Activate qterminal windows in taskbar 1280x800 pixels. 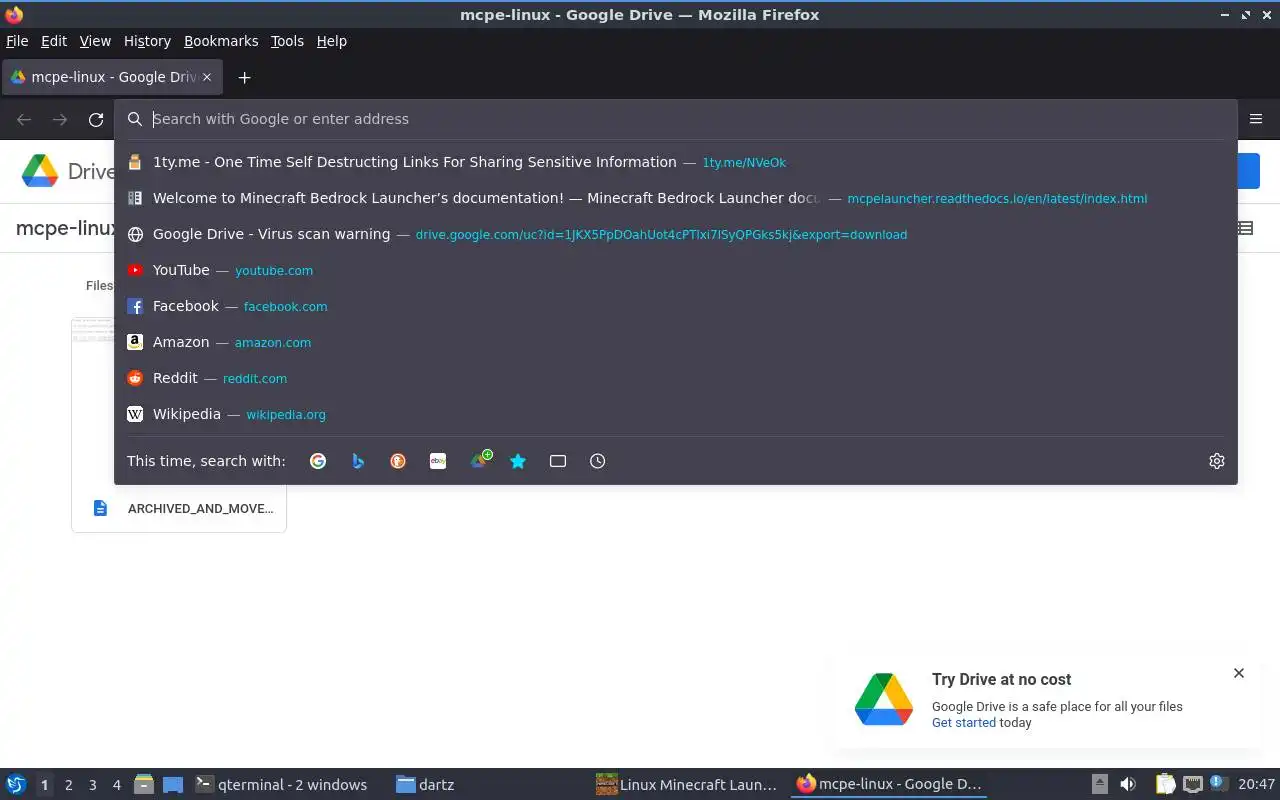[281, 785]
